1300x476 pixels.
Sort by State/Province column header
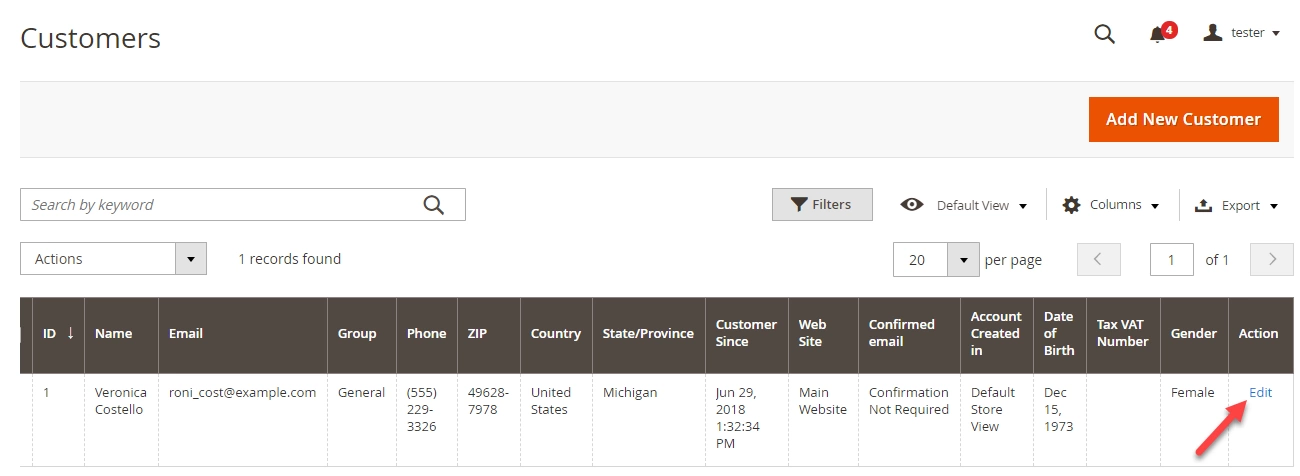click(649, 334)
